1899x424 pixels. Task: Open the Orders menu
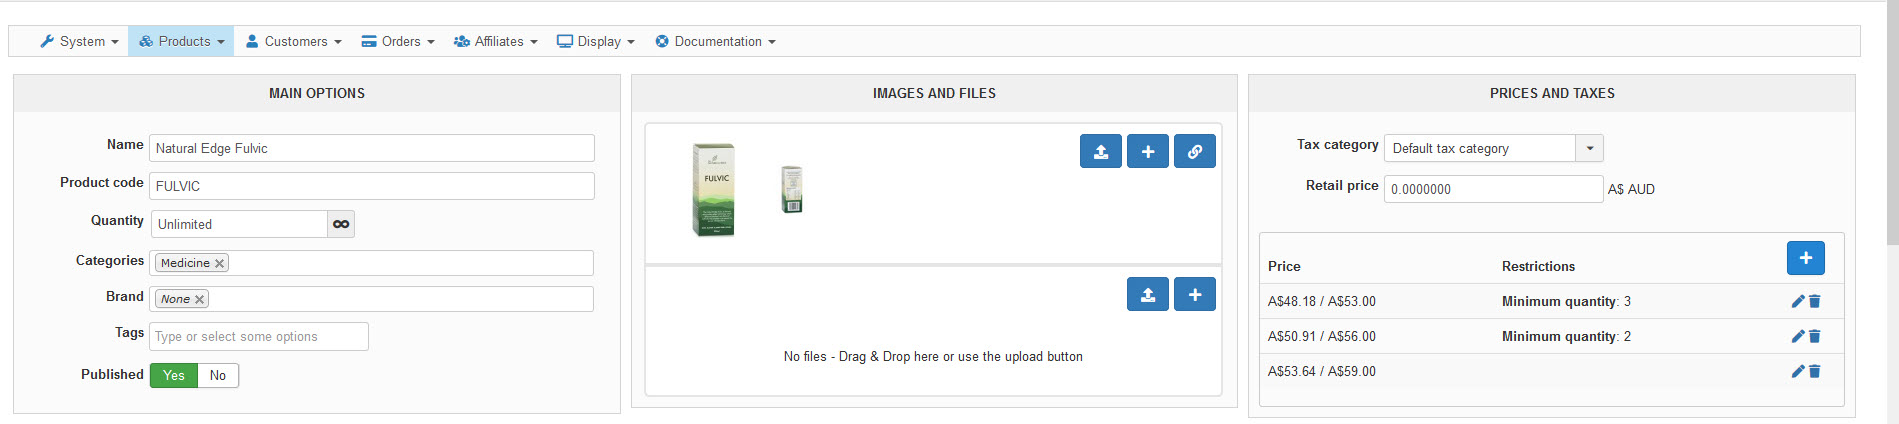(398, 41)
